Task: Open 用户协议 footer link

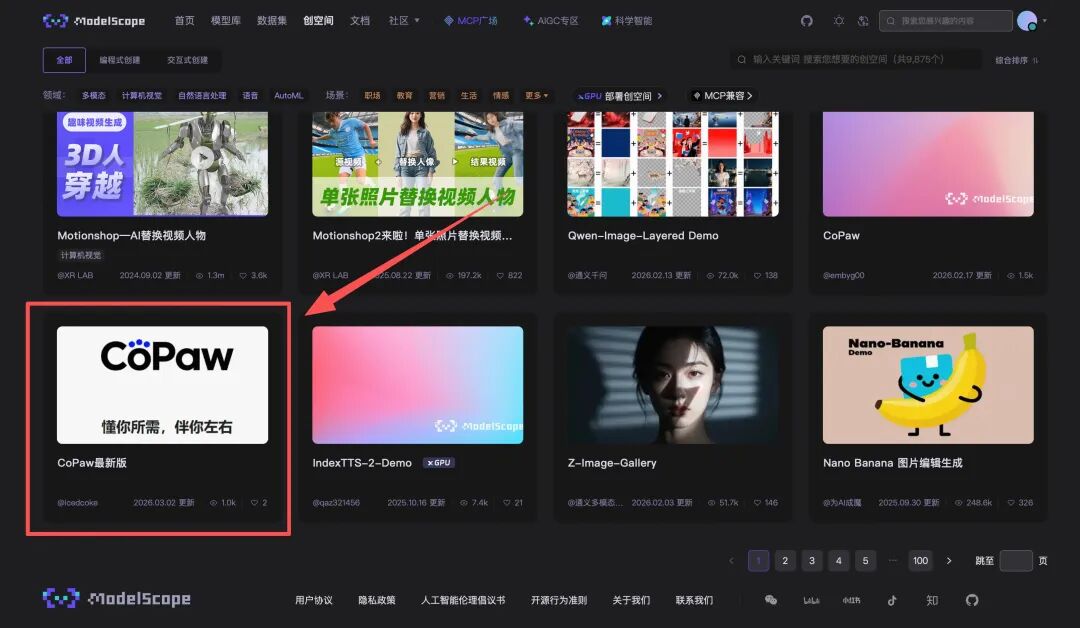Action: (314, 600)
